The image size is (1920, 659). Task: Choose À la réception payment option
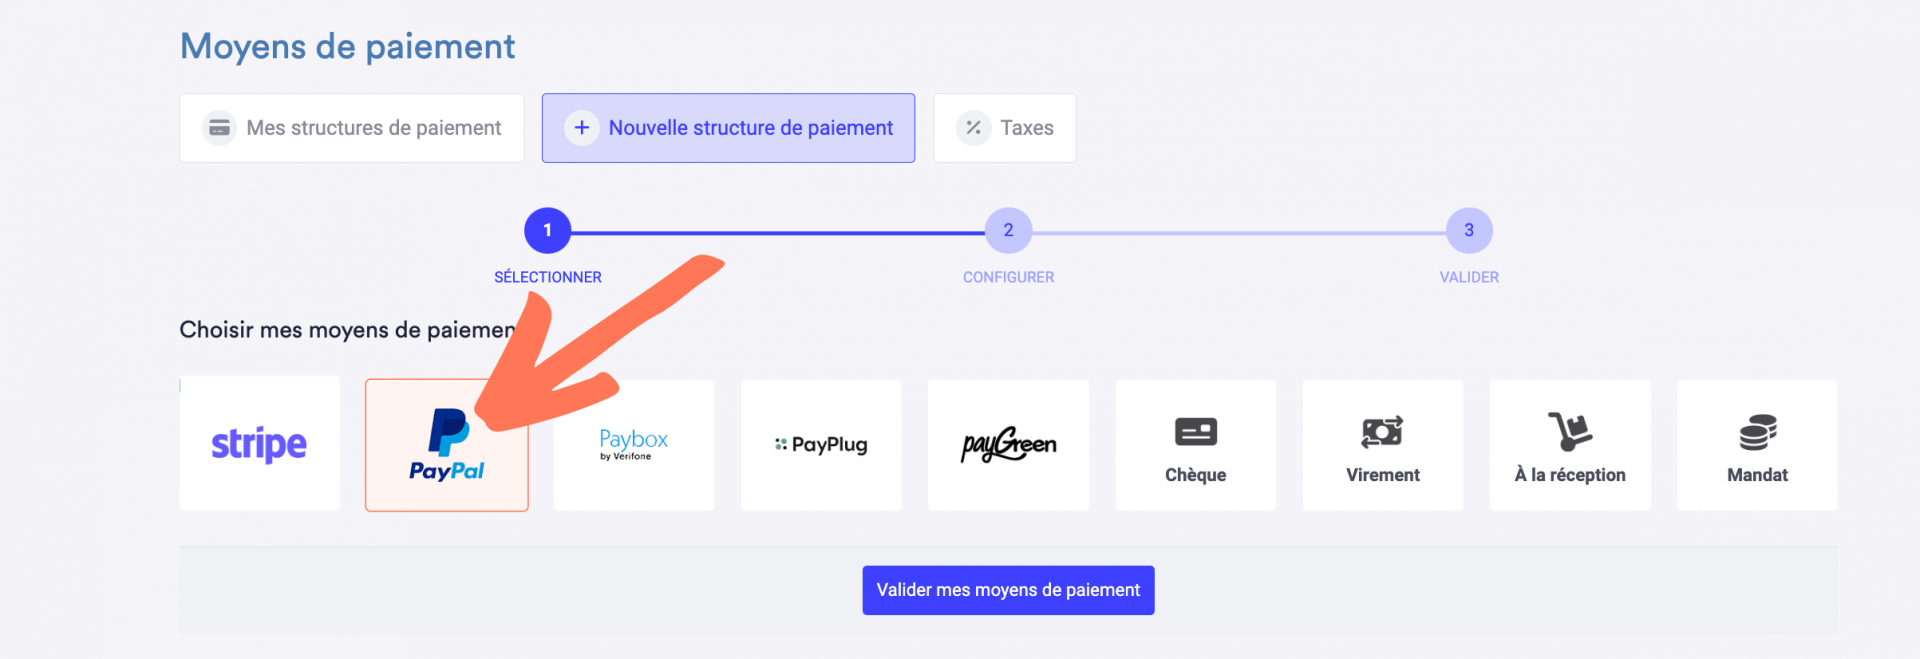[1570, 445]
